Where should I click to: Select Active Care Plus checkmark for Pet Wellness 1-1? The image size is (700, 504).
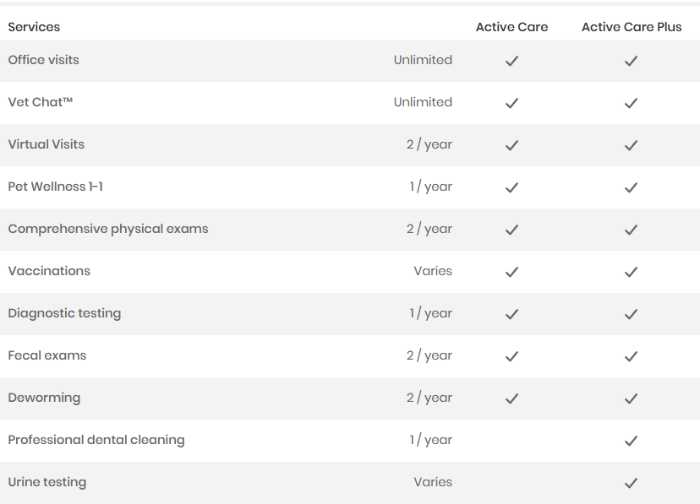[x=631, y=187]
